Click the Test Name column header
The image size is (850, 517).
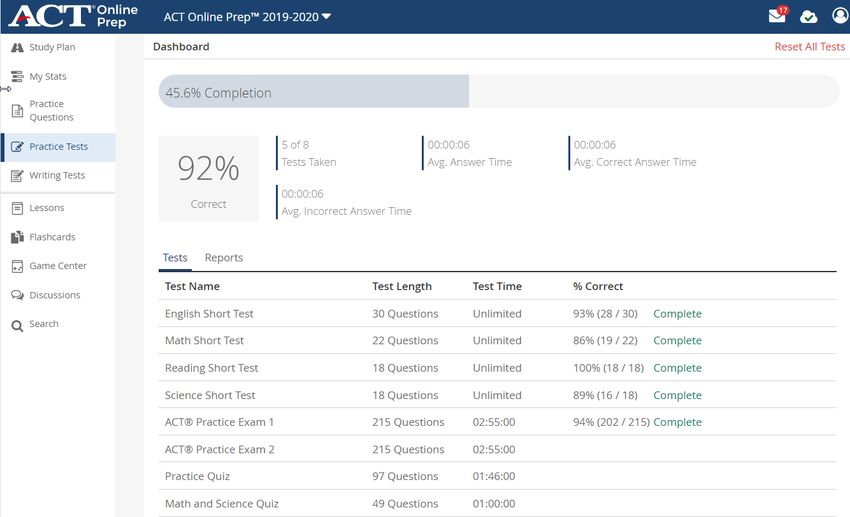point(192,286)
